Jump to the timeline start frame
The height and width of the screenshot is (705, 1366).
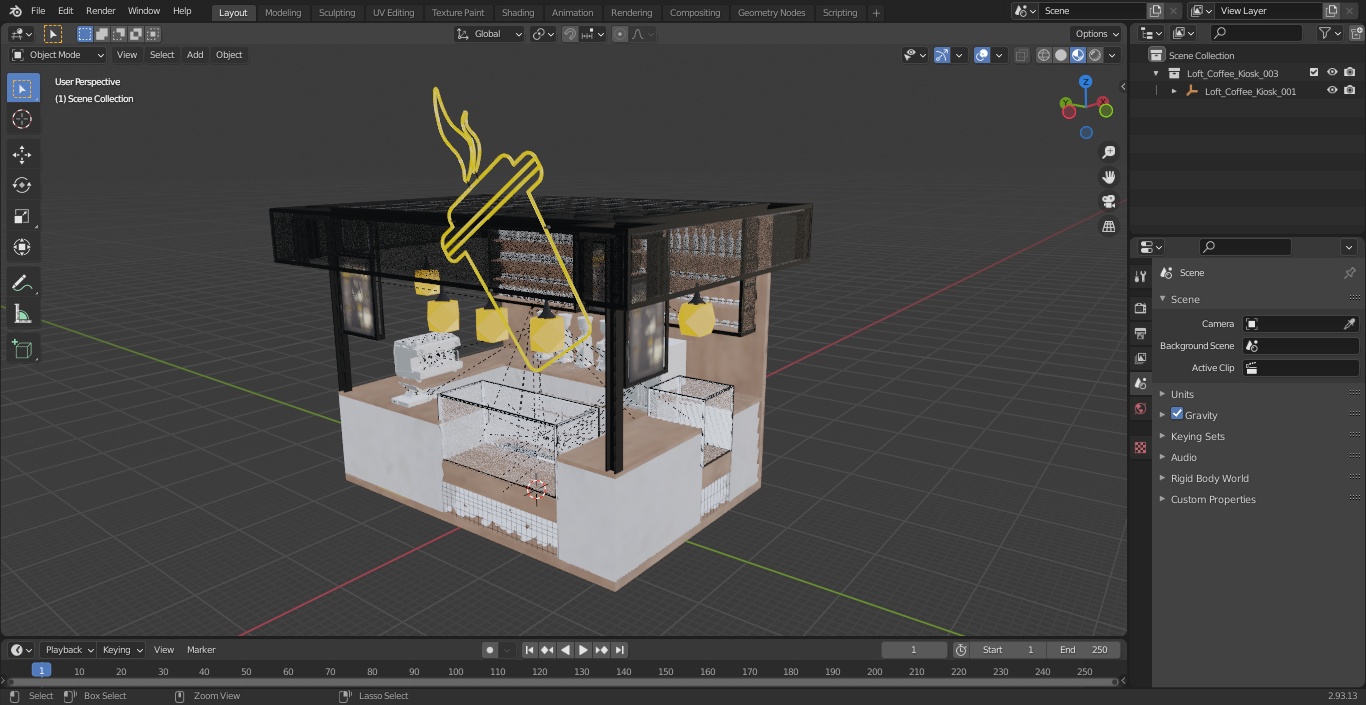pos(530,650)
